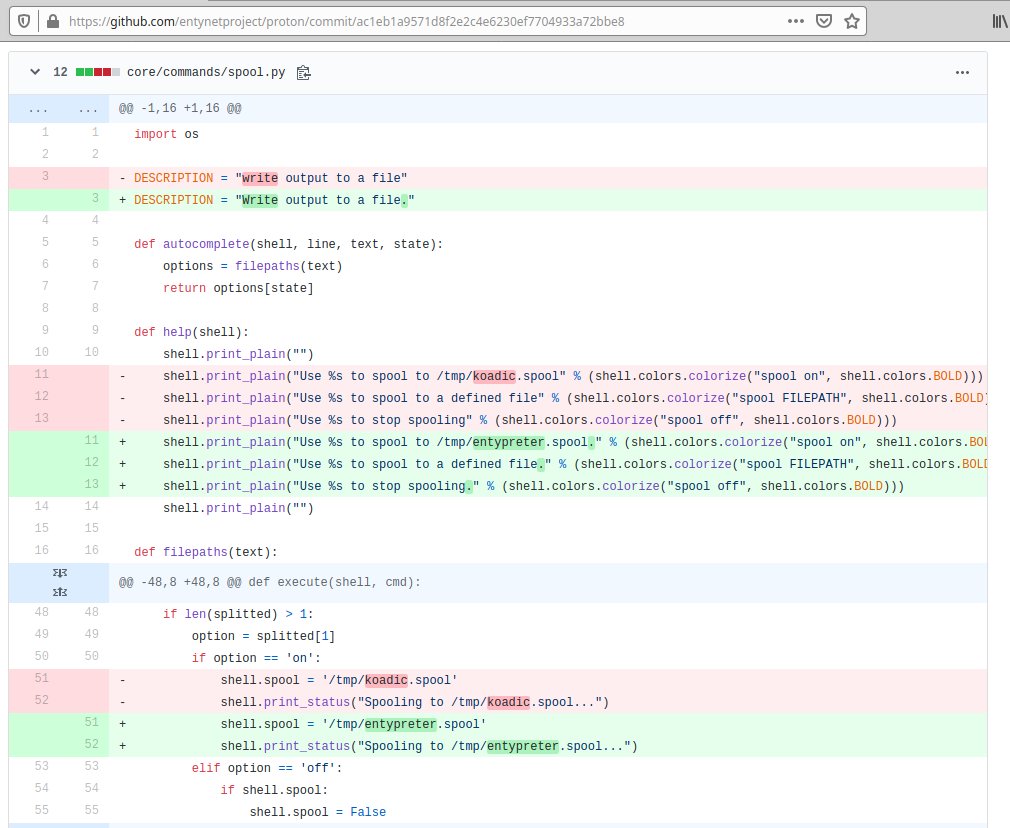This screenshot has height=828, width=1010.
Task: Open the site security padlock info
Action: tap(53, 21)
